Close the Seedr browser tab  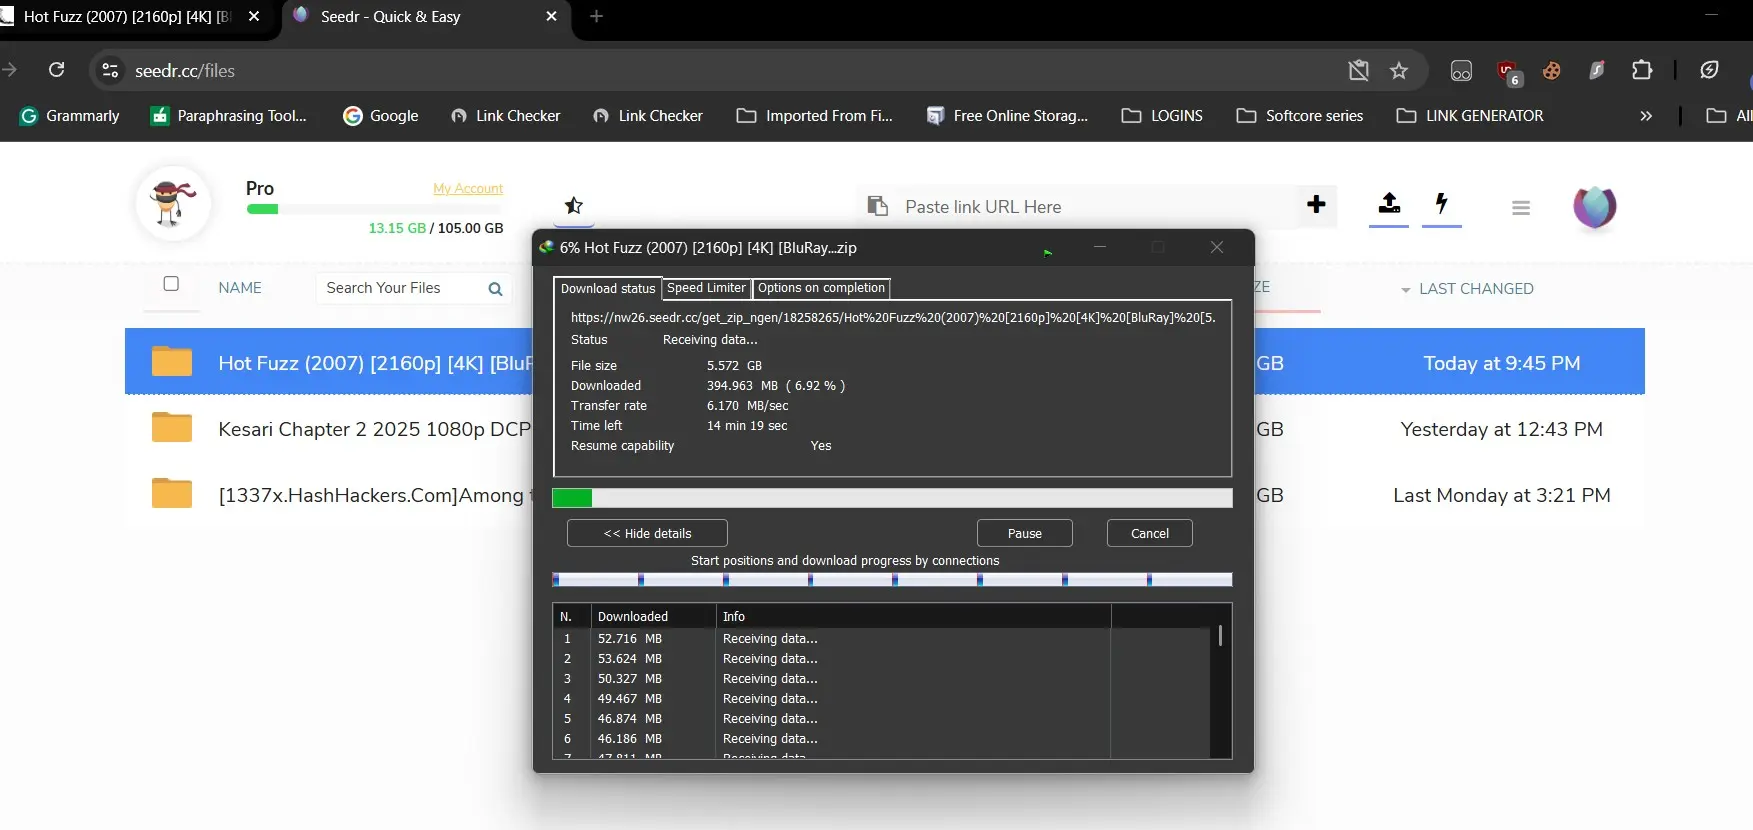click(551, 17)
